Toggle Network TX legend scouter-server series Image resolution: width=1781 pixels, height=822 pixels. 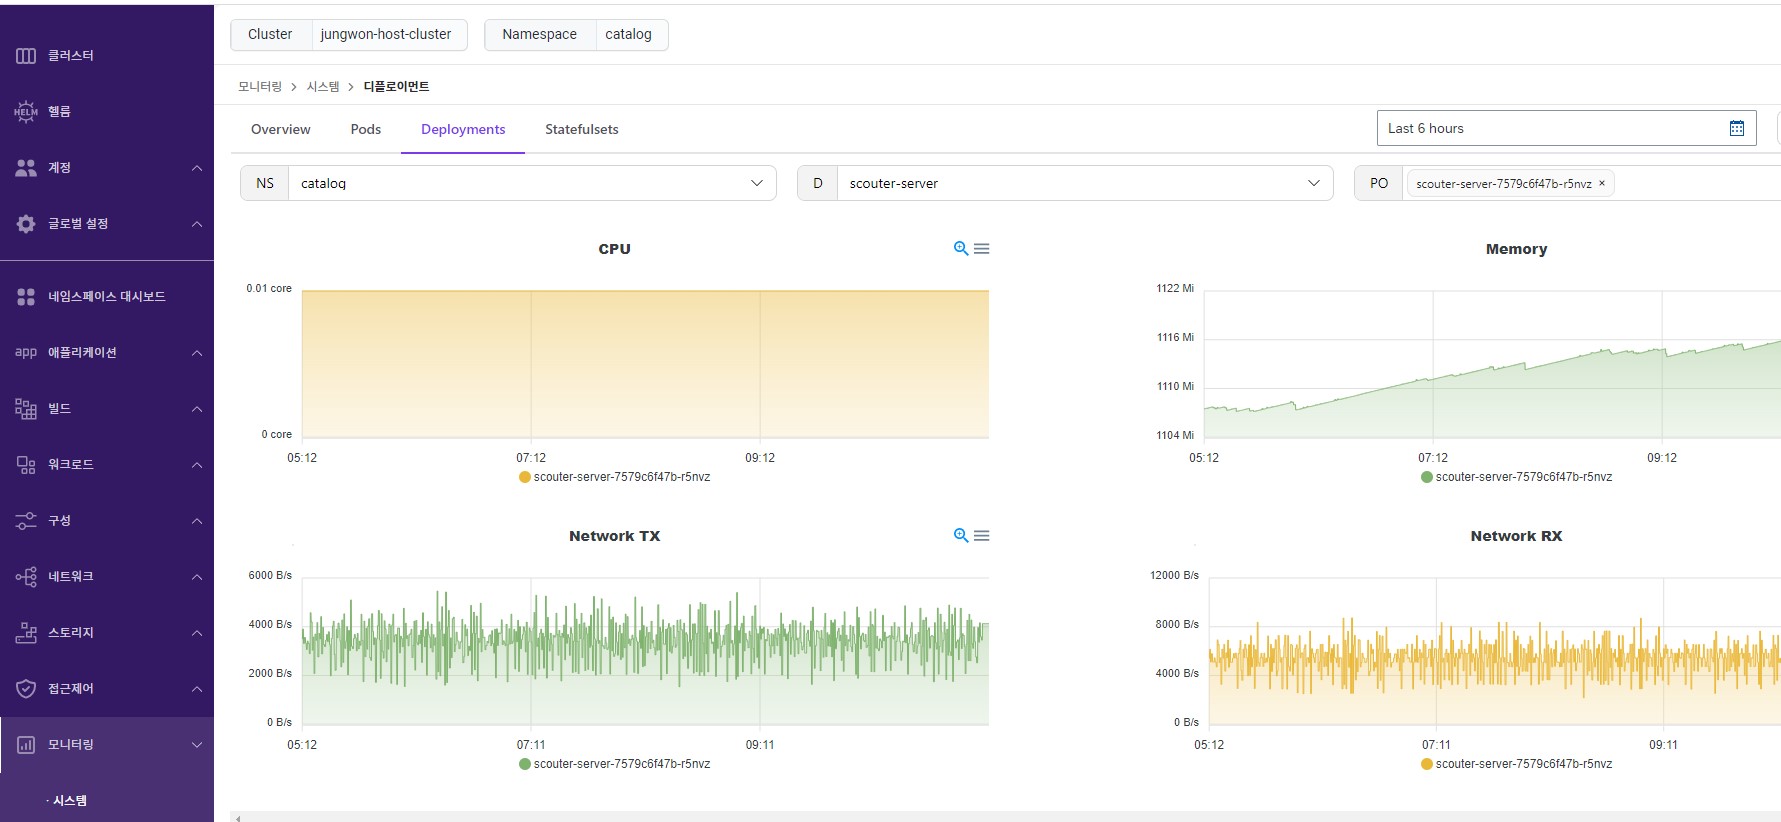pyautogui.click(x=614, y=764)
